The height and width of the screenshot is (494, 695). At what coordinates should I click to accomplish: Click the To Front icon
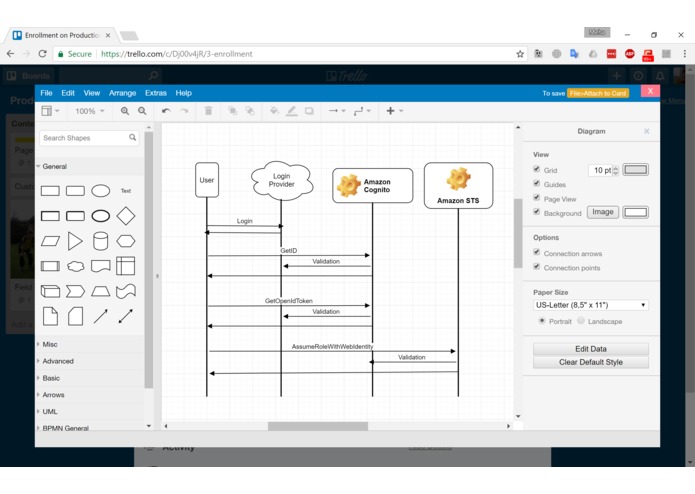pos(232,111)
